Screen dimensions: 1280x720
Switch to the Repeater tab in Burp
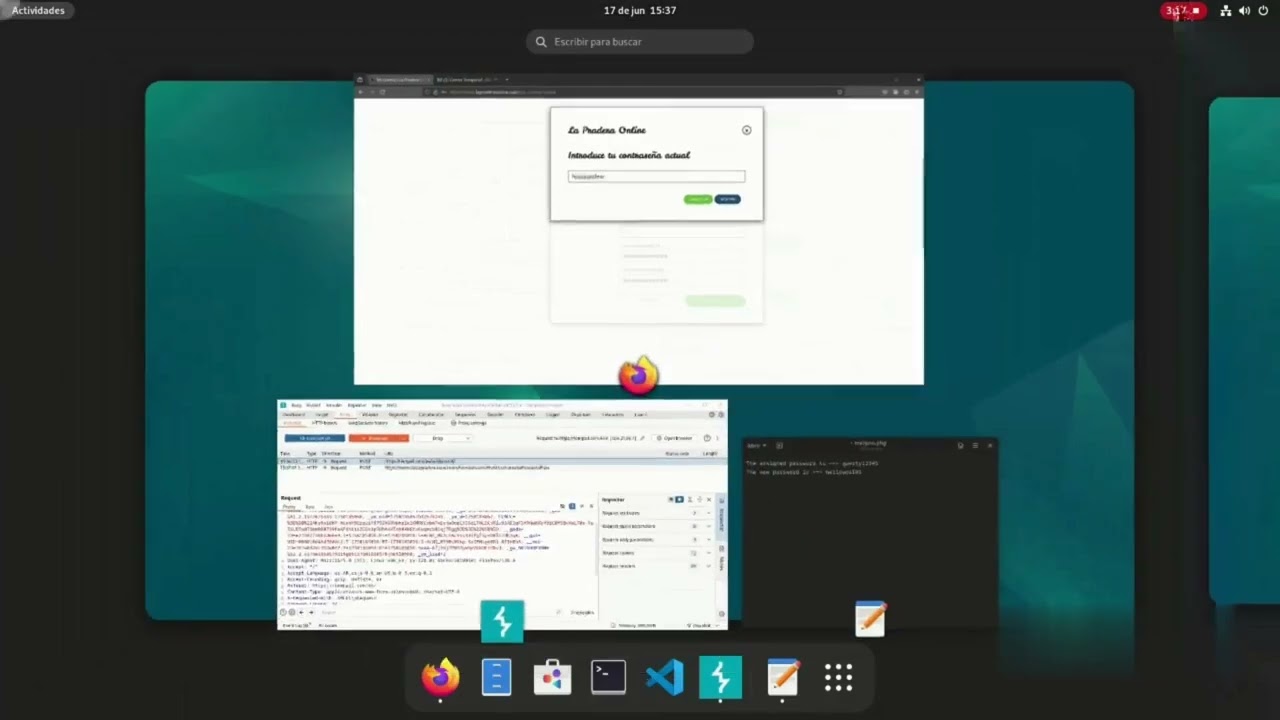click(x=398, y=414)
